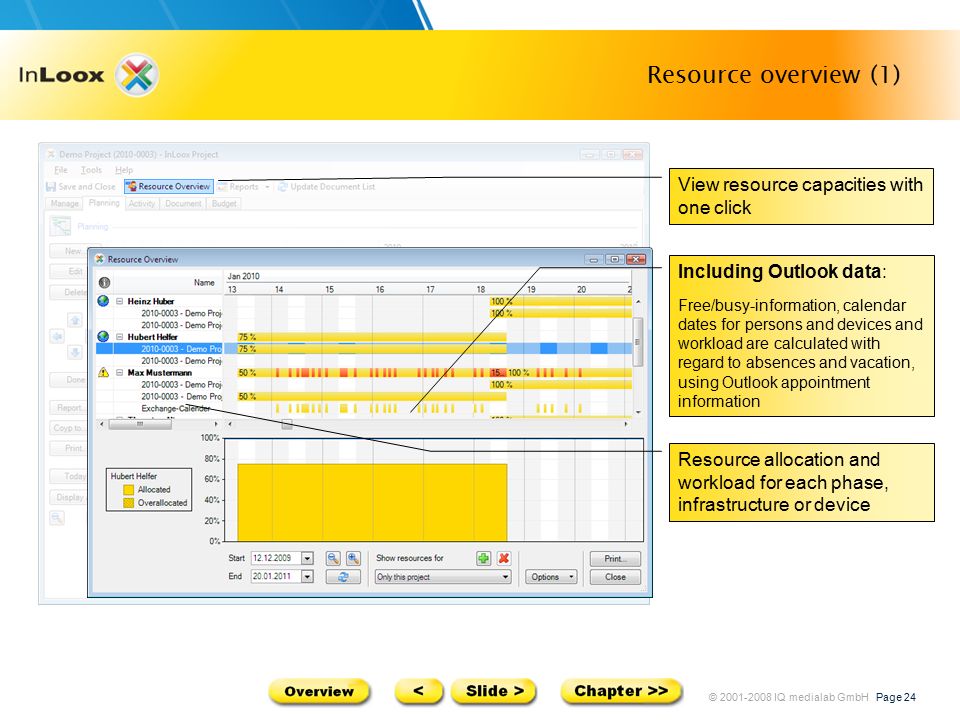Click the zoom out magnifier icon
This screenshot has height=720, width=960.
333,558
